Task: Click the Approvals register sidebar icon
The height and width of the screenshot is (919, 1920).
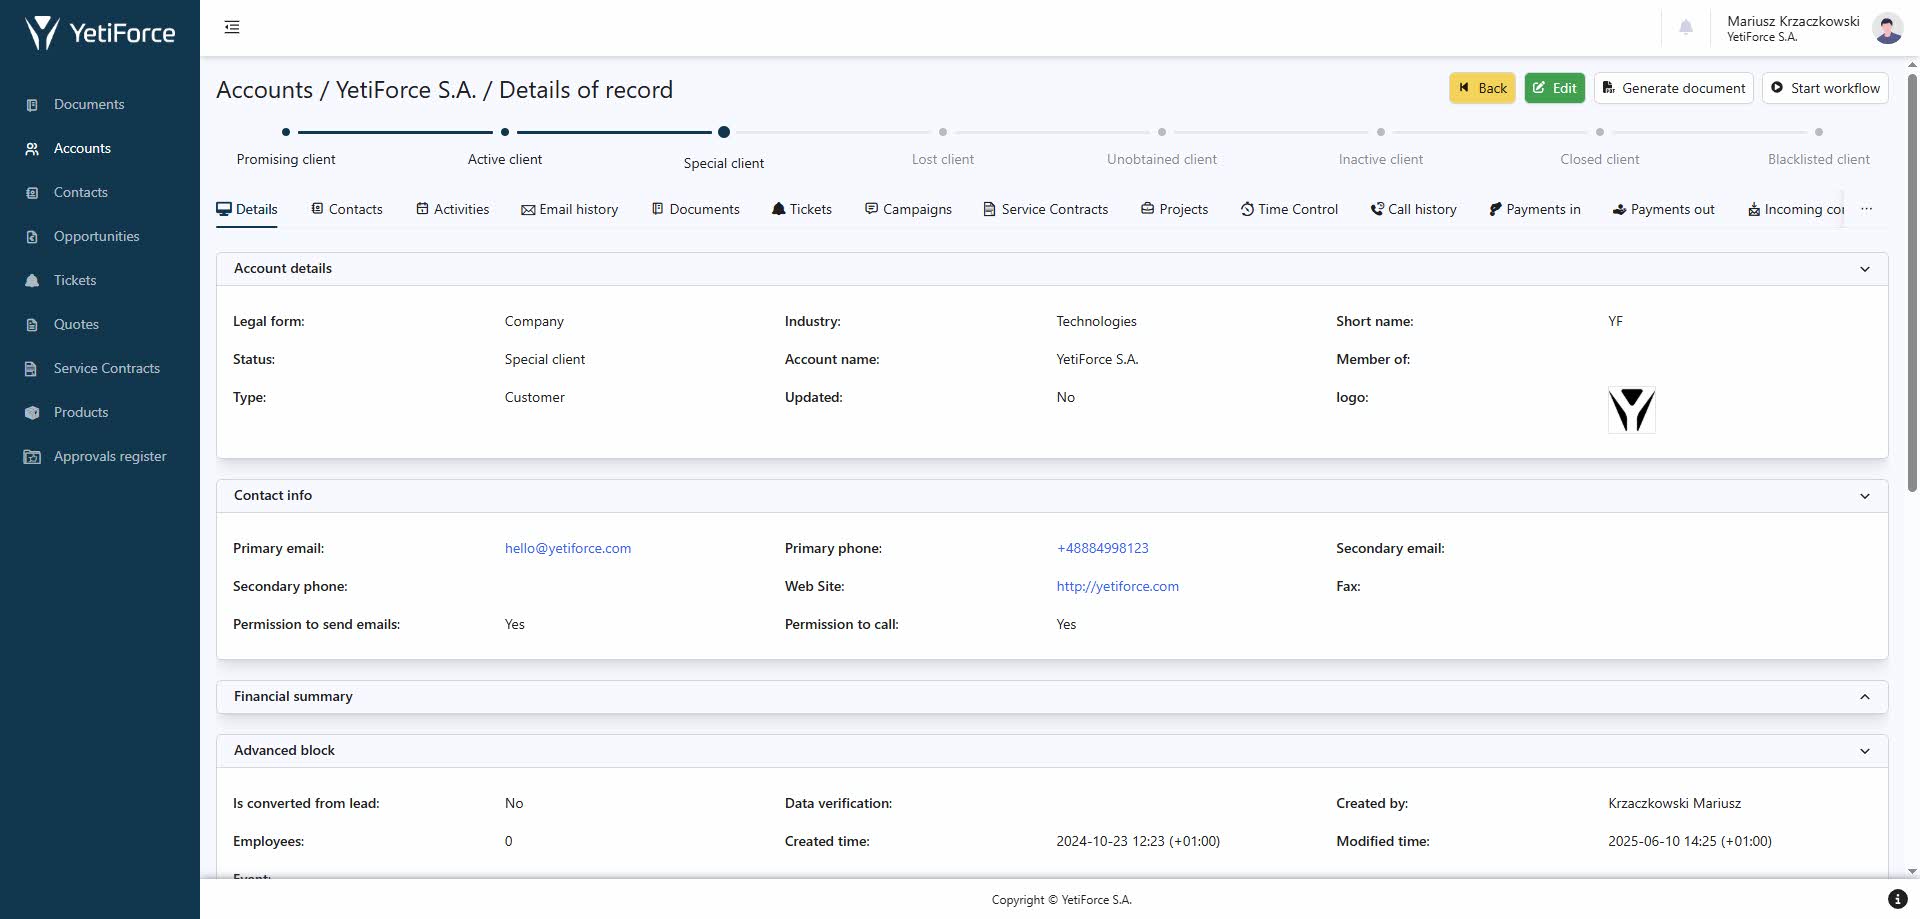Action: pos(32,457)
